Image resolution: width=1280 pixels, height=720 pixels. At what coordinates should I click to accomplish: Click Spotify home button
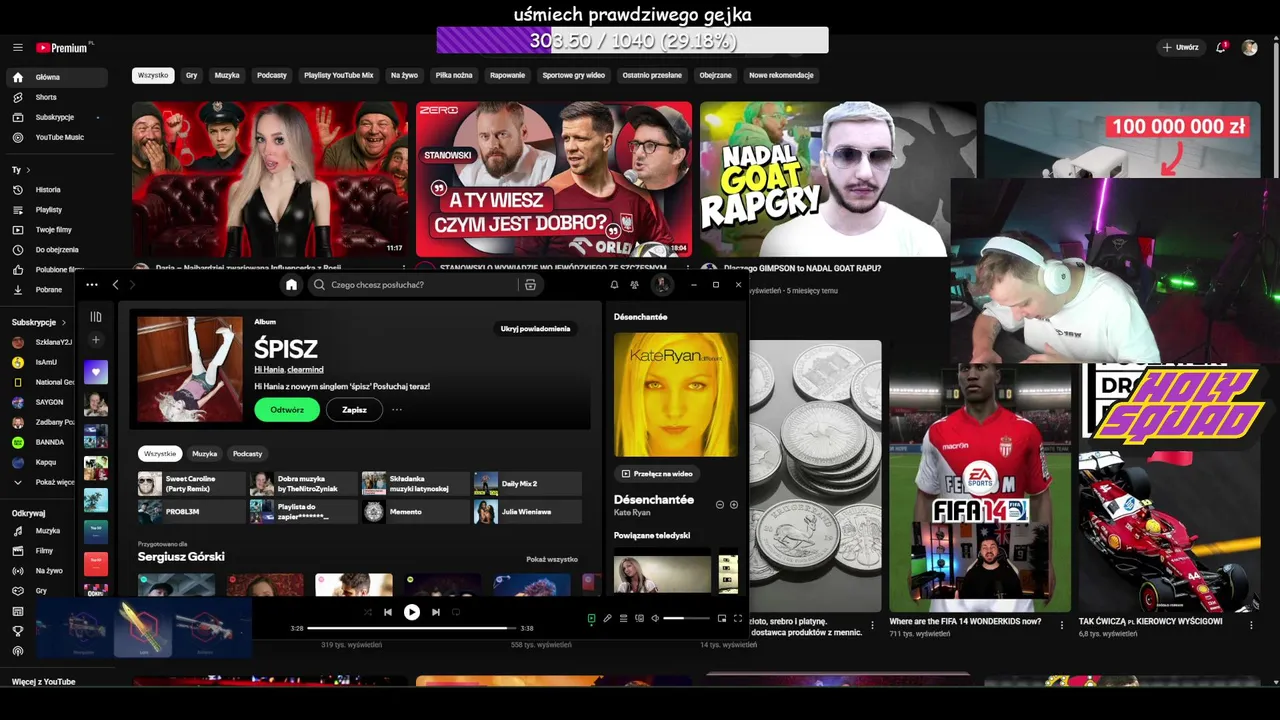click(291, 285)
